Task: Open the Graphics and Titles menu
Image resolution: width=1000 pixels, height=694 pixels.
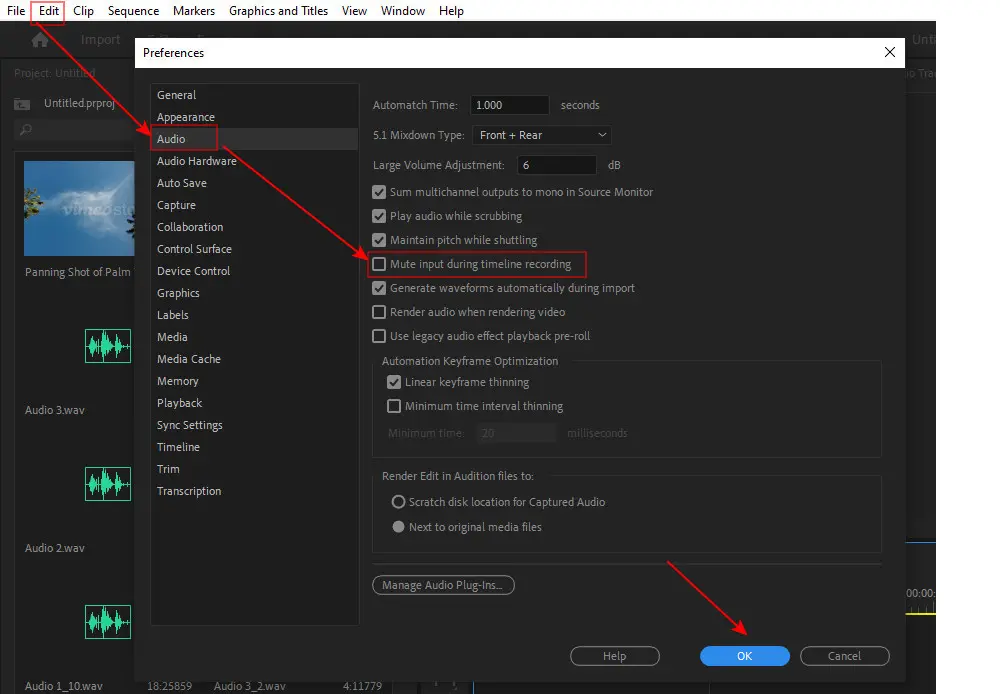Action: point(278,11)
